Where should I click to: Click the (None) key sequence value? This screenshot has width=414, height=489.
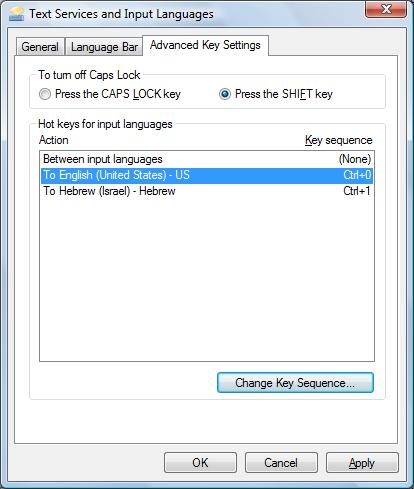[x=355, y=159]
